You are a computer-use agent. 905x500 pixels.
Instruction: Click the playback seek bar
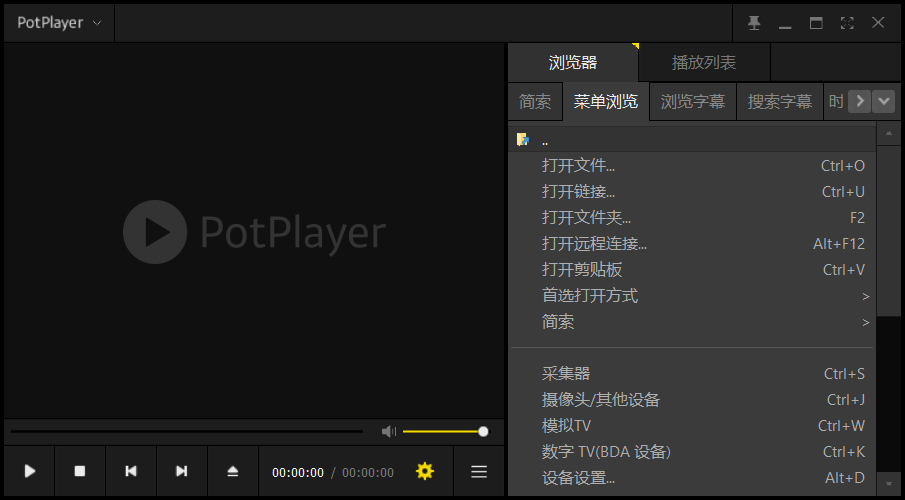[x=186, y=431]
